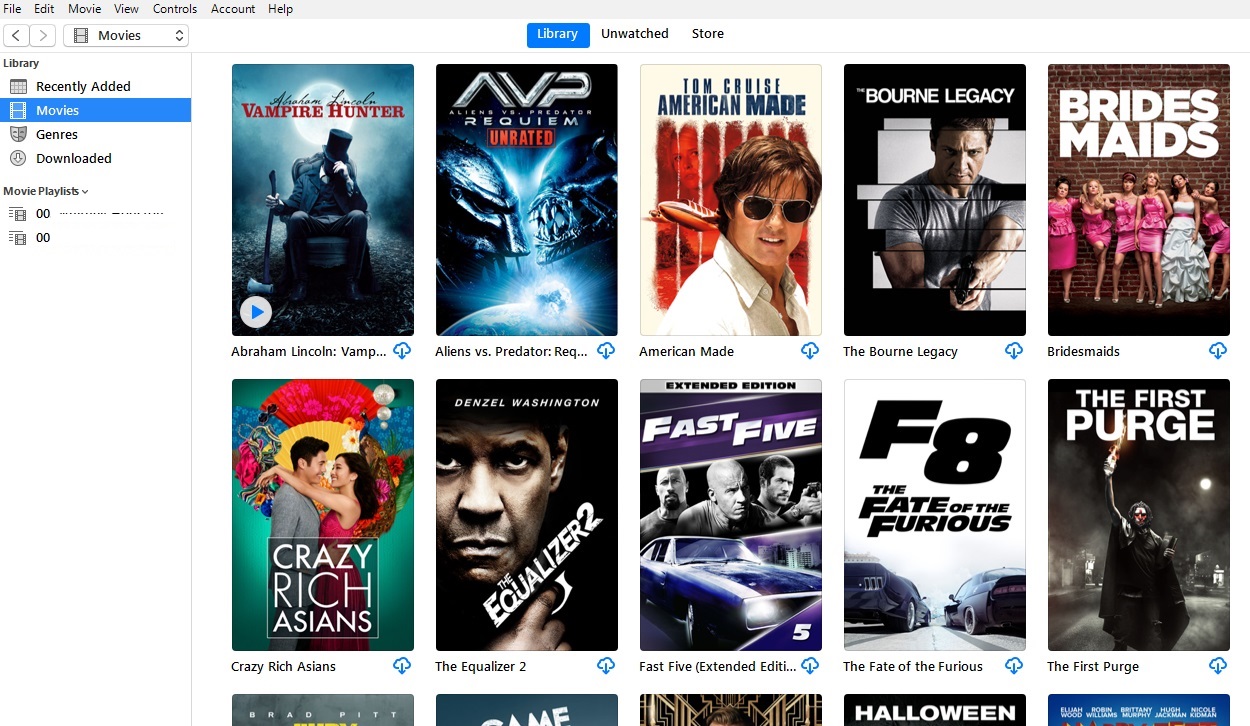Open the Edit menu
1250x726 pixels.
44,8
